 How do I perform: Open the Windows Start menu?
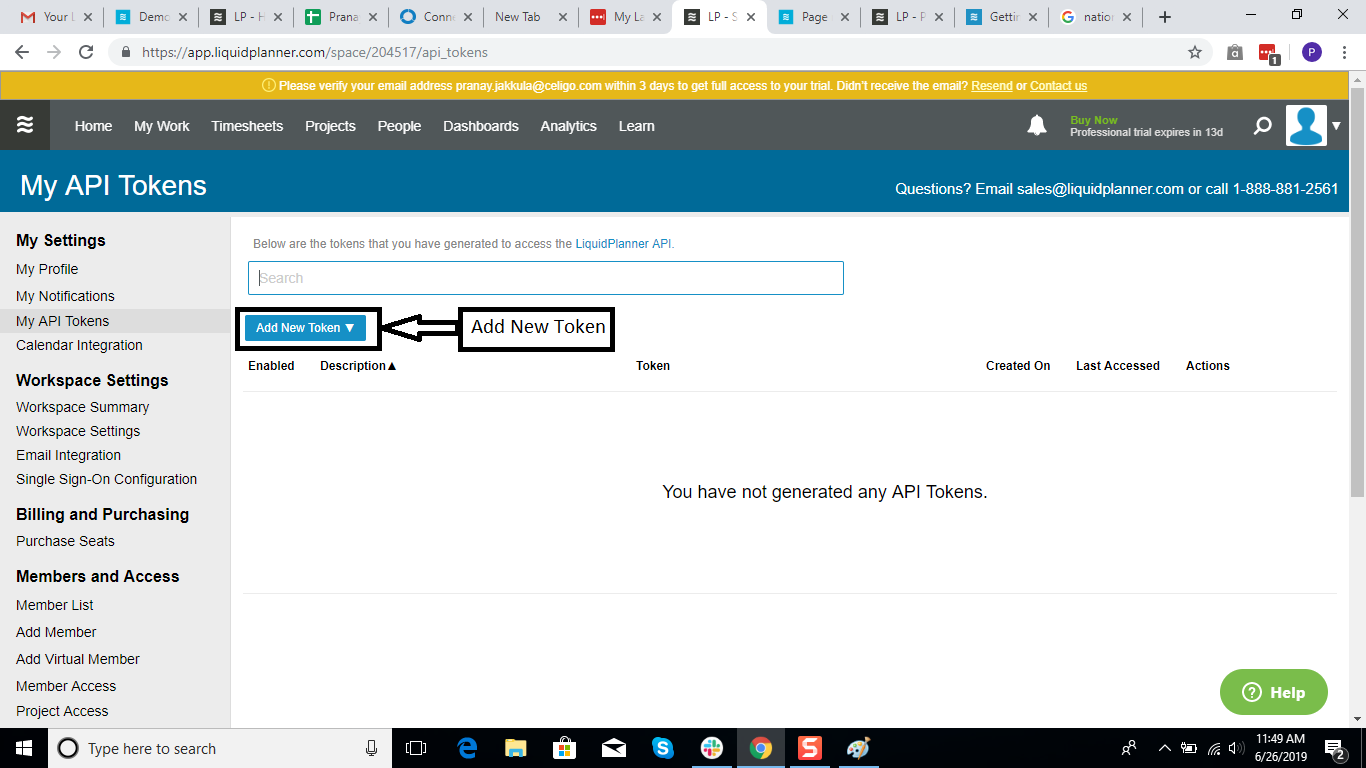[23, 748]
